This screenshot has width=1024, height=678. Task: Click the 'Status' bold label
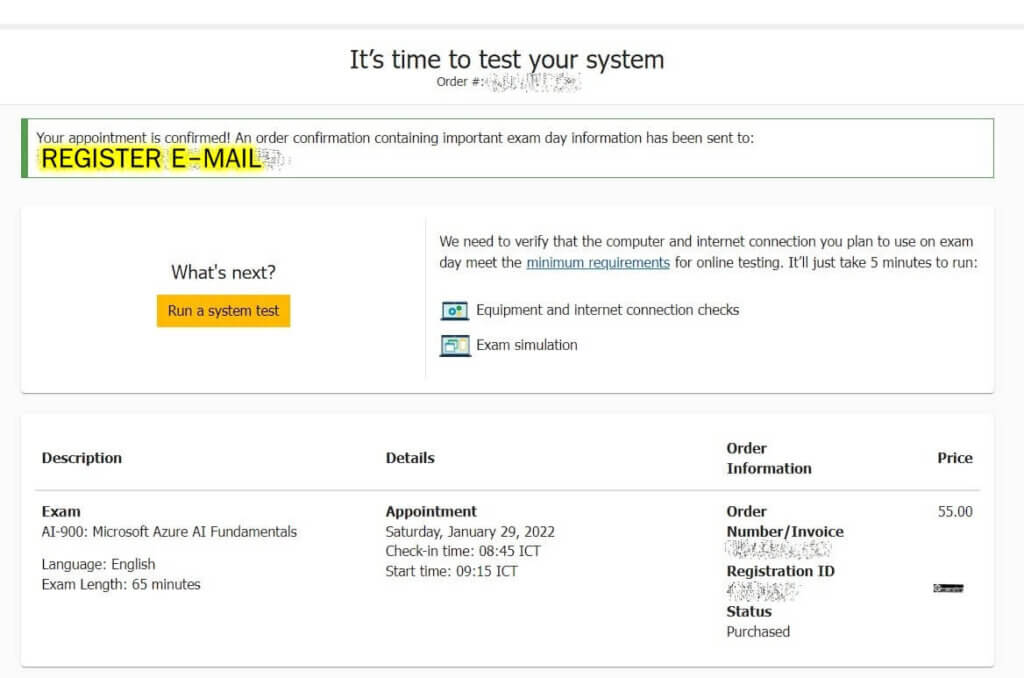click(749, 611)
